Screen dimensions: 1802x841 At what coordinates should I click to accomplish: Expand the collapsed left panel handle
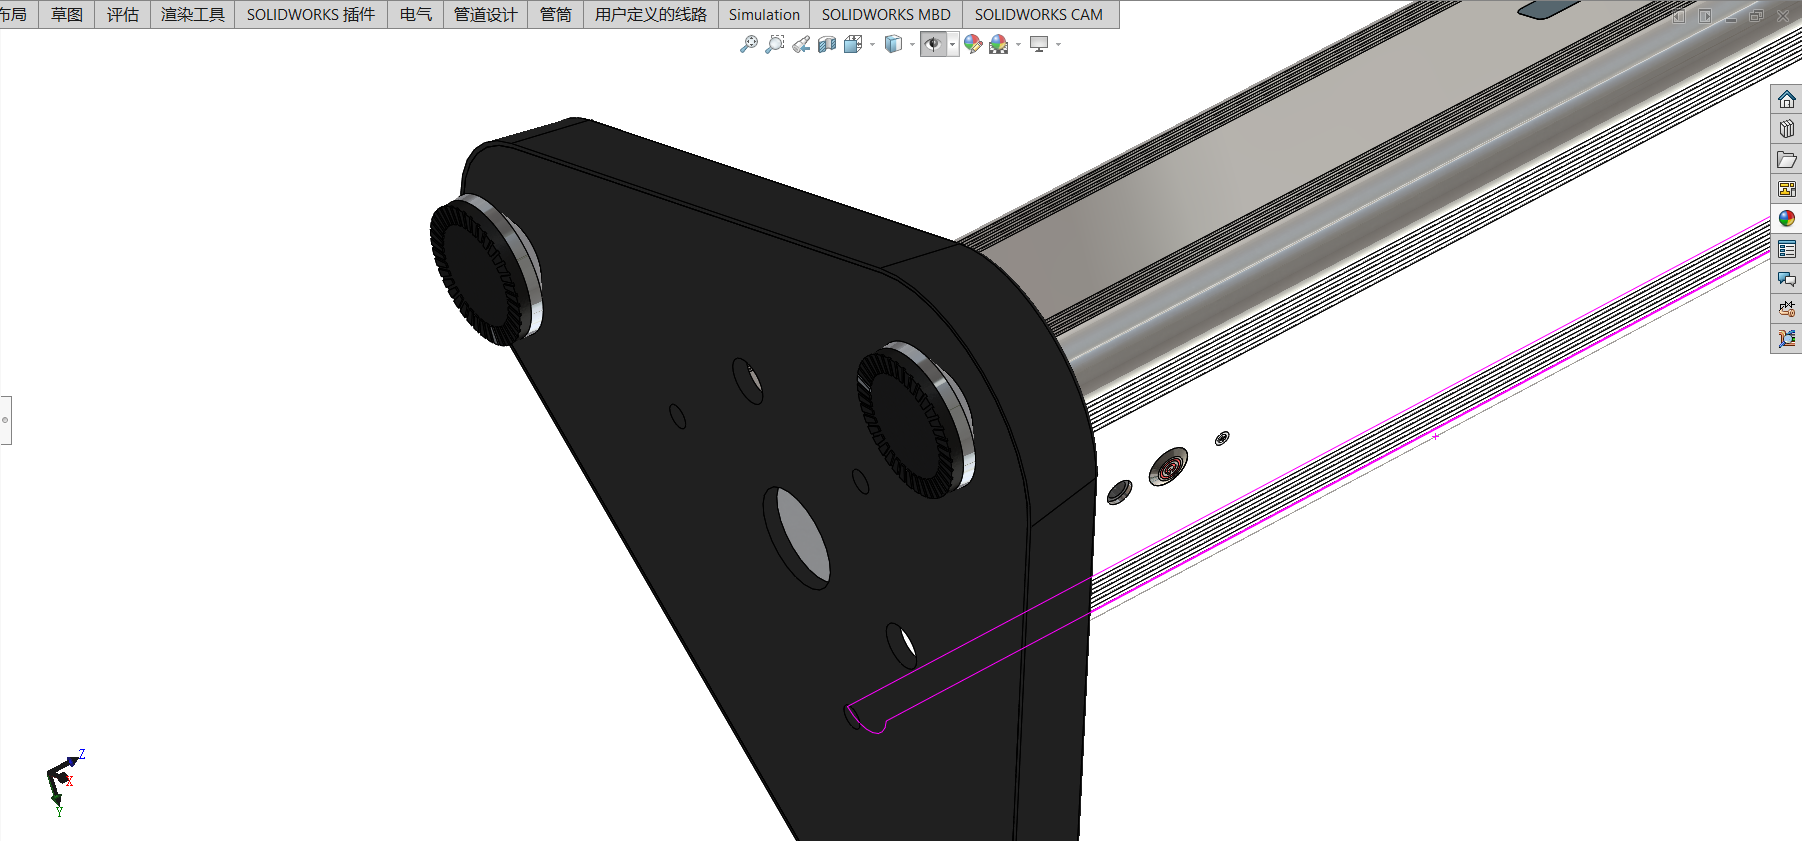coord(5,420)
